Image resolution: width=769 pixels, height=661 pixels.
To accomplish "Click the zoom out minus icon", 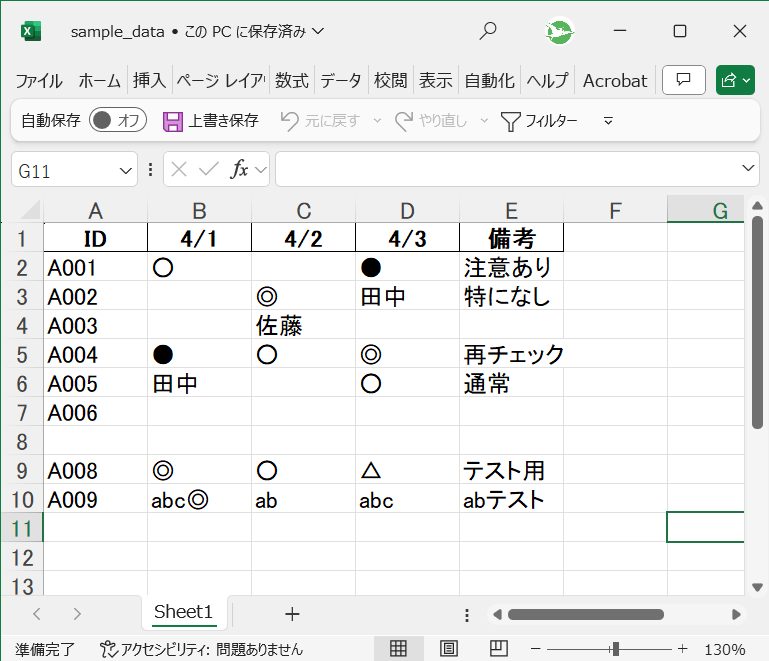I will (x=536, y=649).
